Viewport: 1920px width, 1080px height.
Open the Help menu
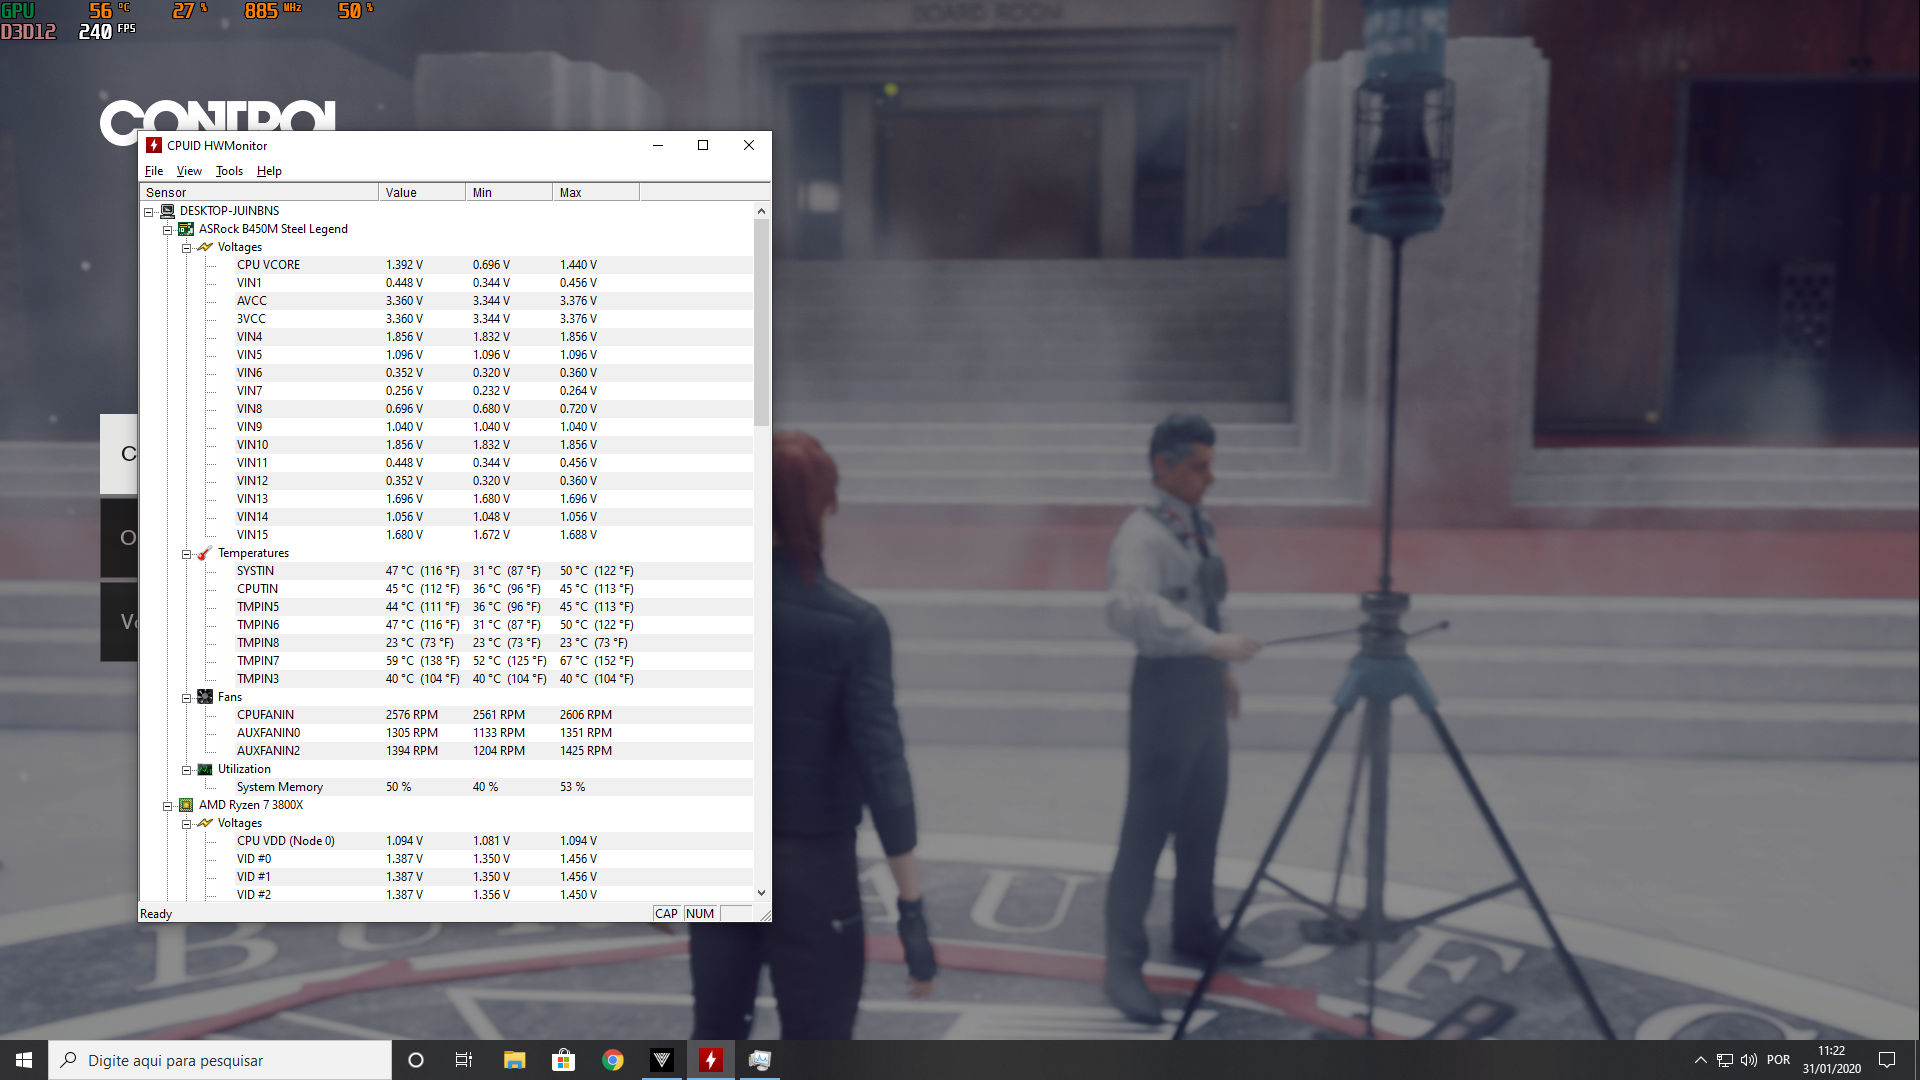(x=269, y=171)
